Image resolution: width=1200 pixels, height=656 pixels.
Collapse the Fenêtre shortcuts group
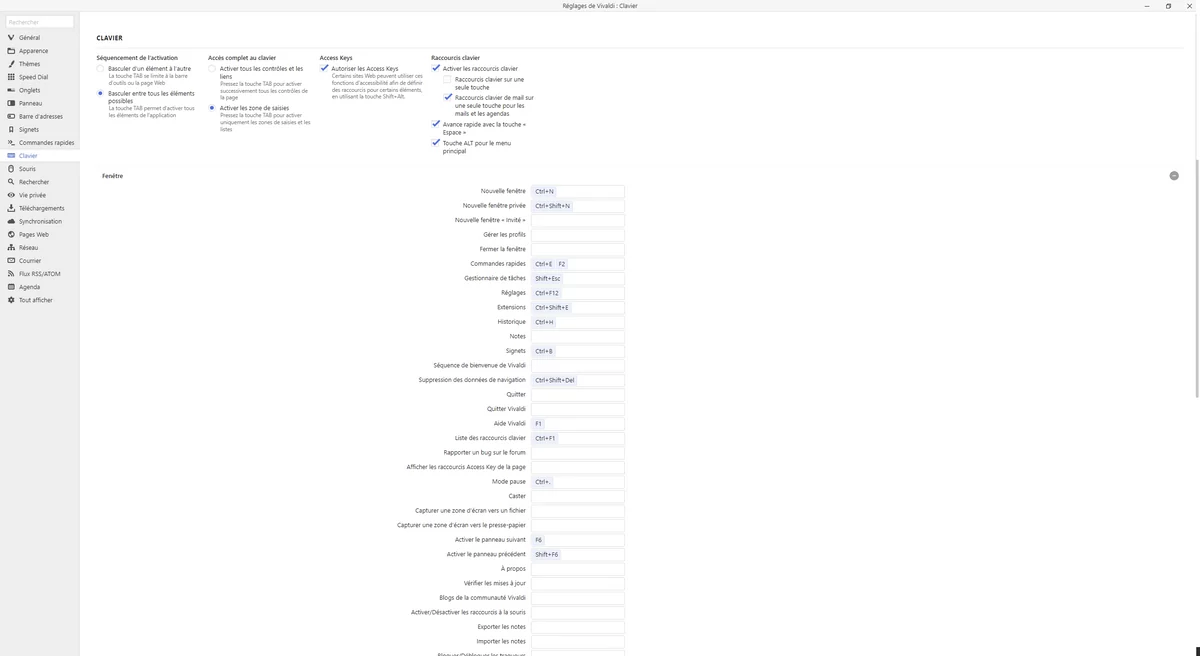coord(1174,176)
